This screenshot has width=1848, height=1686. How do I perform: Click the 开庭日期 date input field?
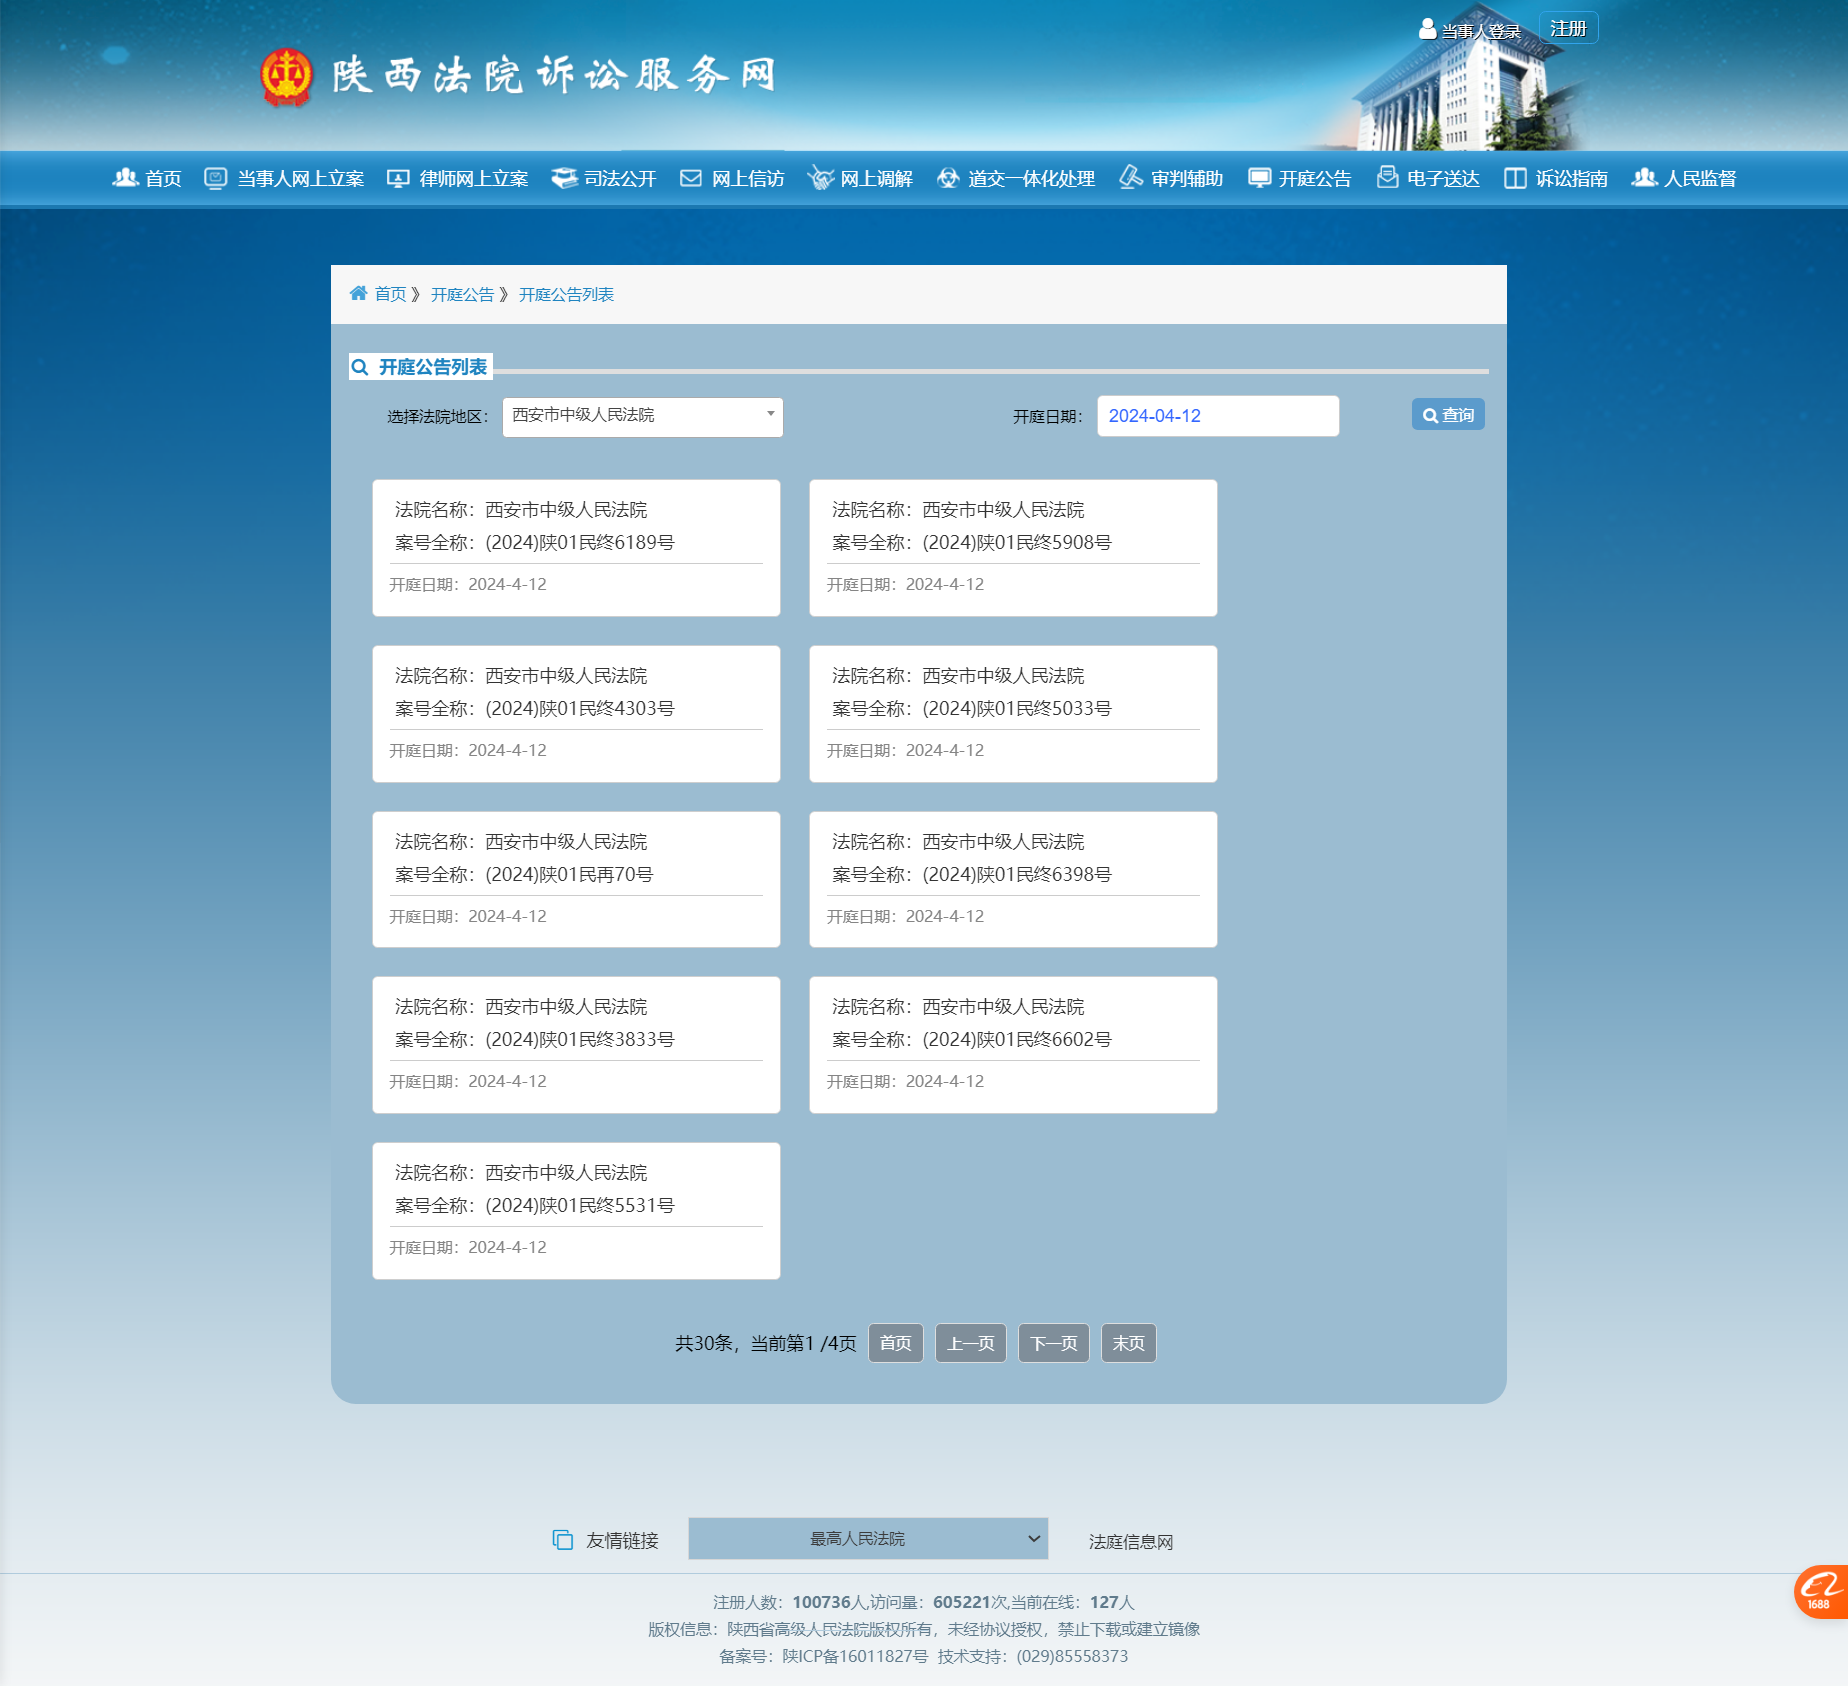coord(1217,416)
